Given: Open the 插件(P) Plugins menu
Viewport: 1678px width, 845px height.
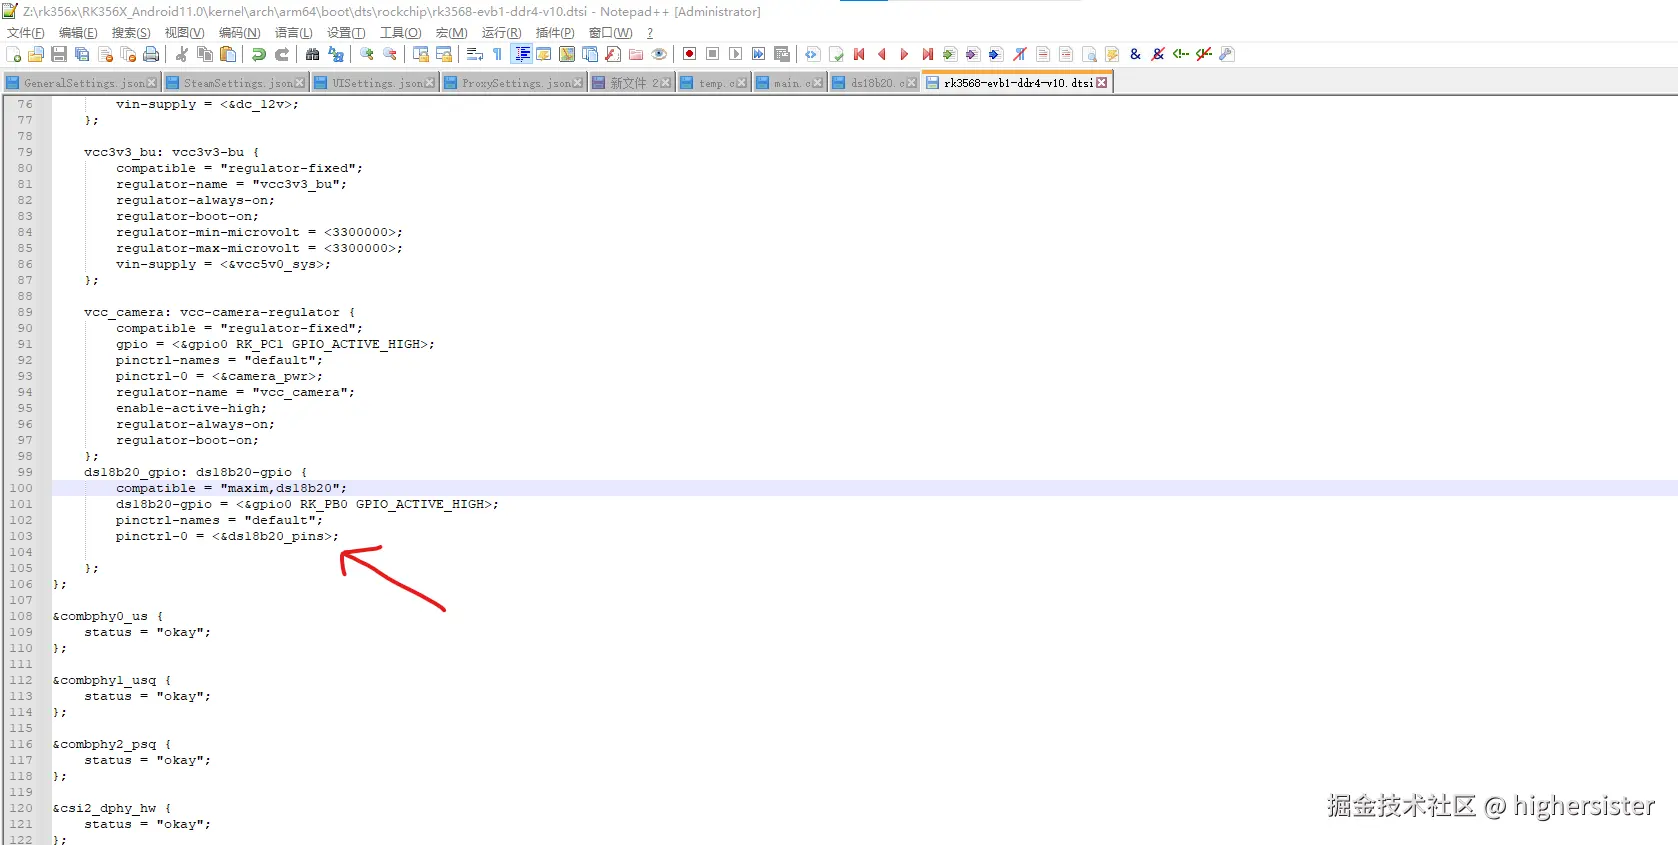Looking at the screenshot, I should tap(555, 33).
